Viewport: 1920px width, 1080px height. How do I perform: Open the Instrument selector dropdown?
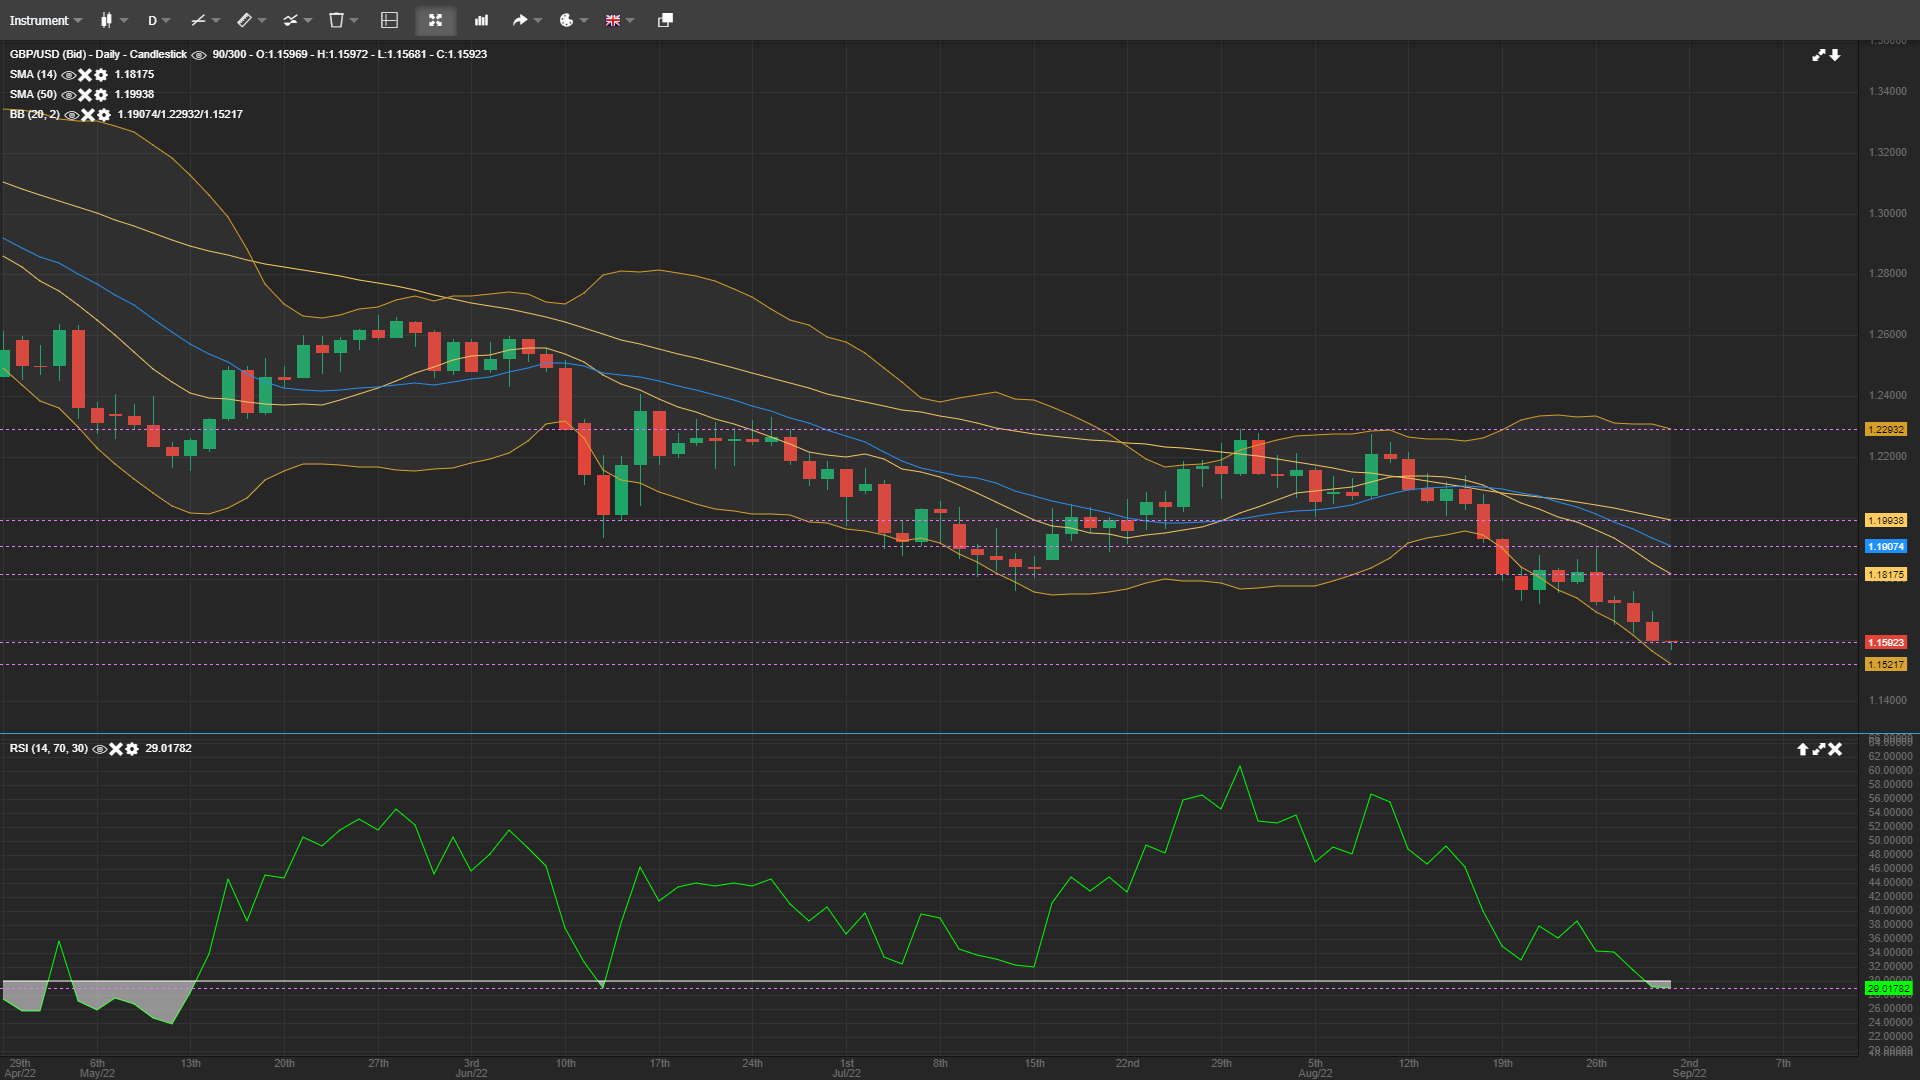pos(40,19)
